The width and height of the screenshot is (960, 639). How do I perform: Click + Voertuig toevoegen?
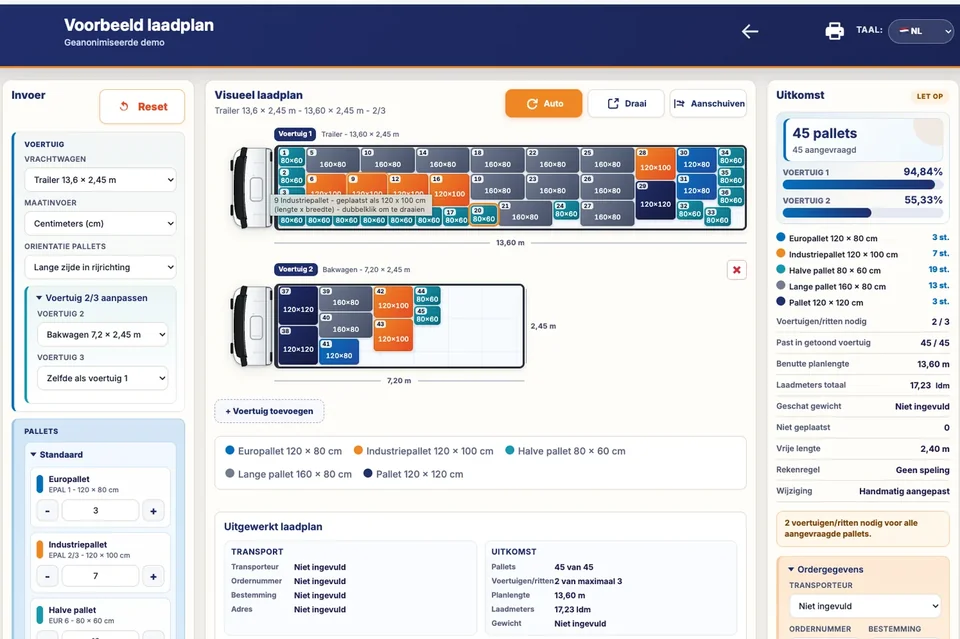(269, 411)
